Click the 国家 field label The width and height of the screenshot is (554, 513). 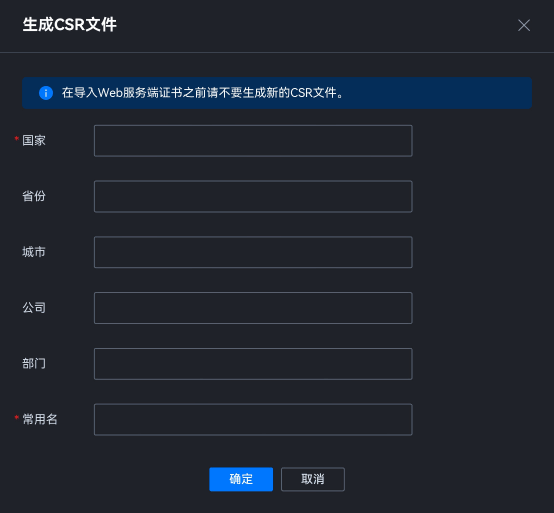coord(34,140)
